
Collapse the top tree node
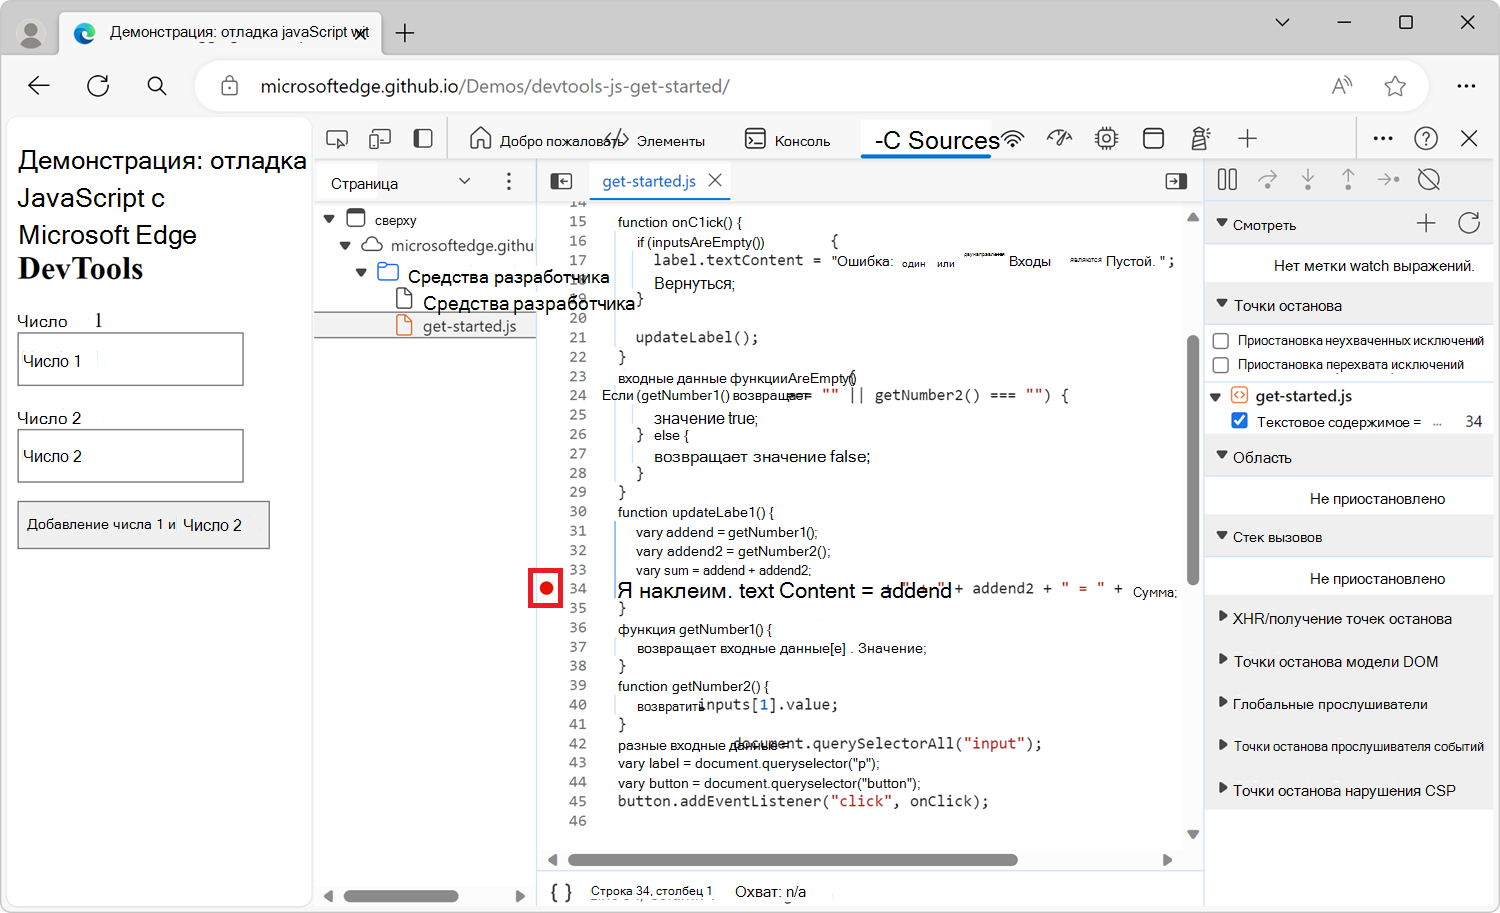pyautogui.click(x=329, y=218)
